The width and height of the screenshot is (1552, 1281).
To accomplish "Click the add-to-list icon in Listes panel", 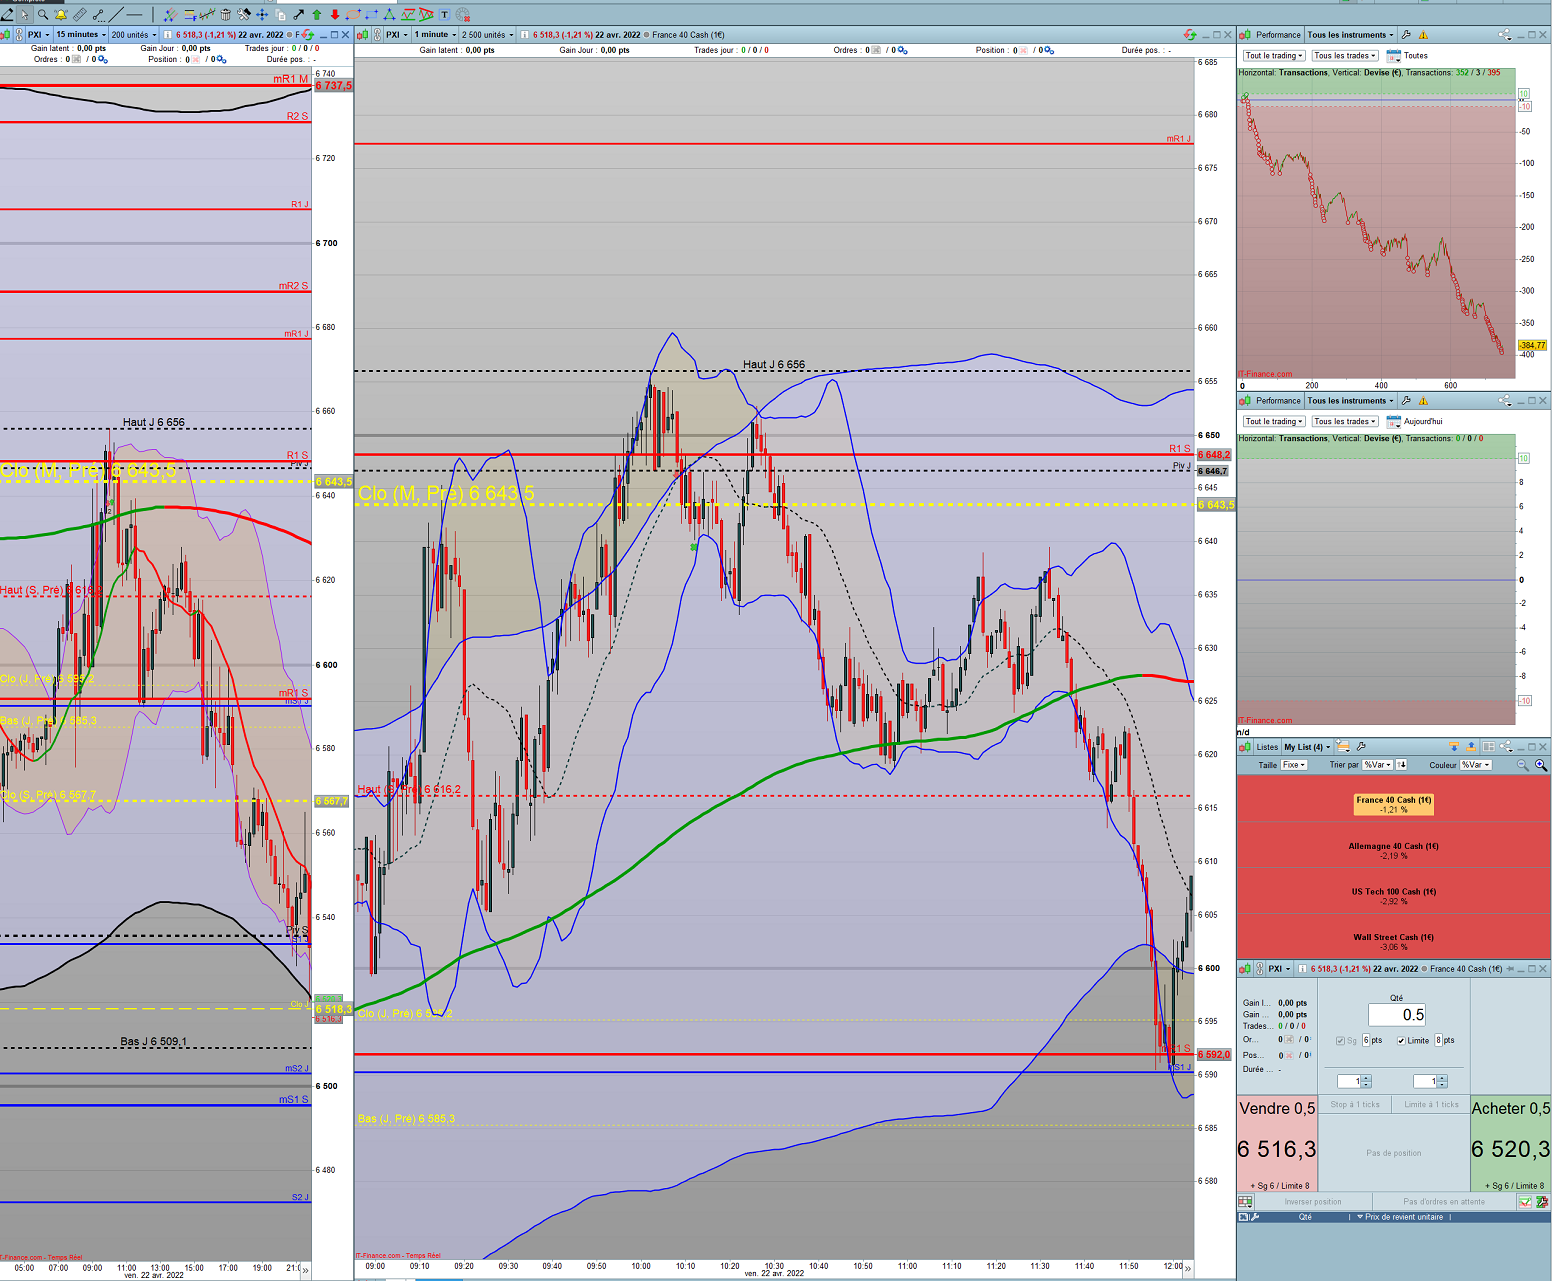I will [1343, 747].
